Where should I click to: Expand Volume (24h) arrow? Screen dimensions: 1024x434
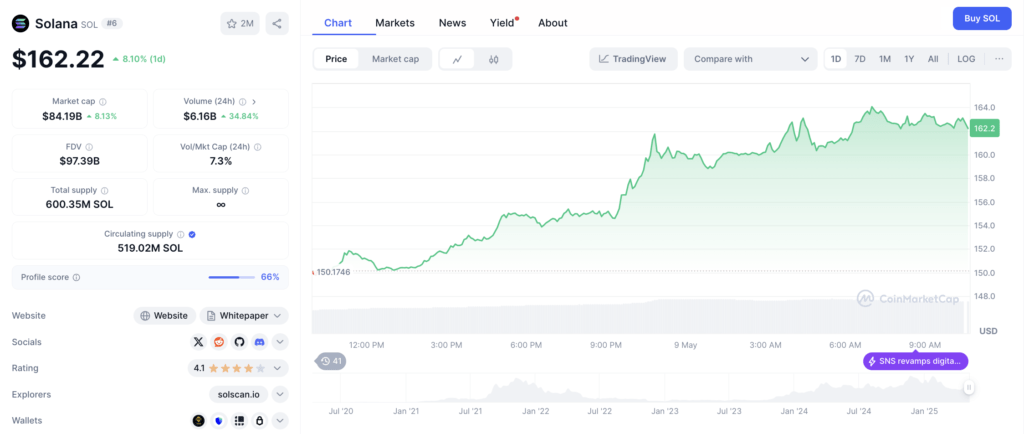pyautogui.click(x=254, y=102)
